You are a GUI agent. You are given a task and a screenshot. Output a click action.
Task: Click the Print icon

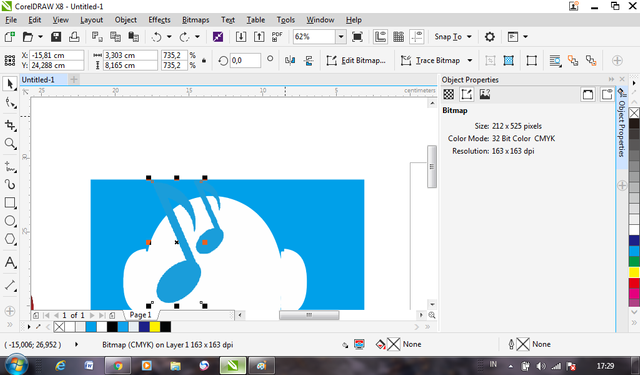click(x=74, y=37)
